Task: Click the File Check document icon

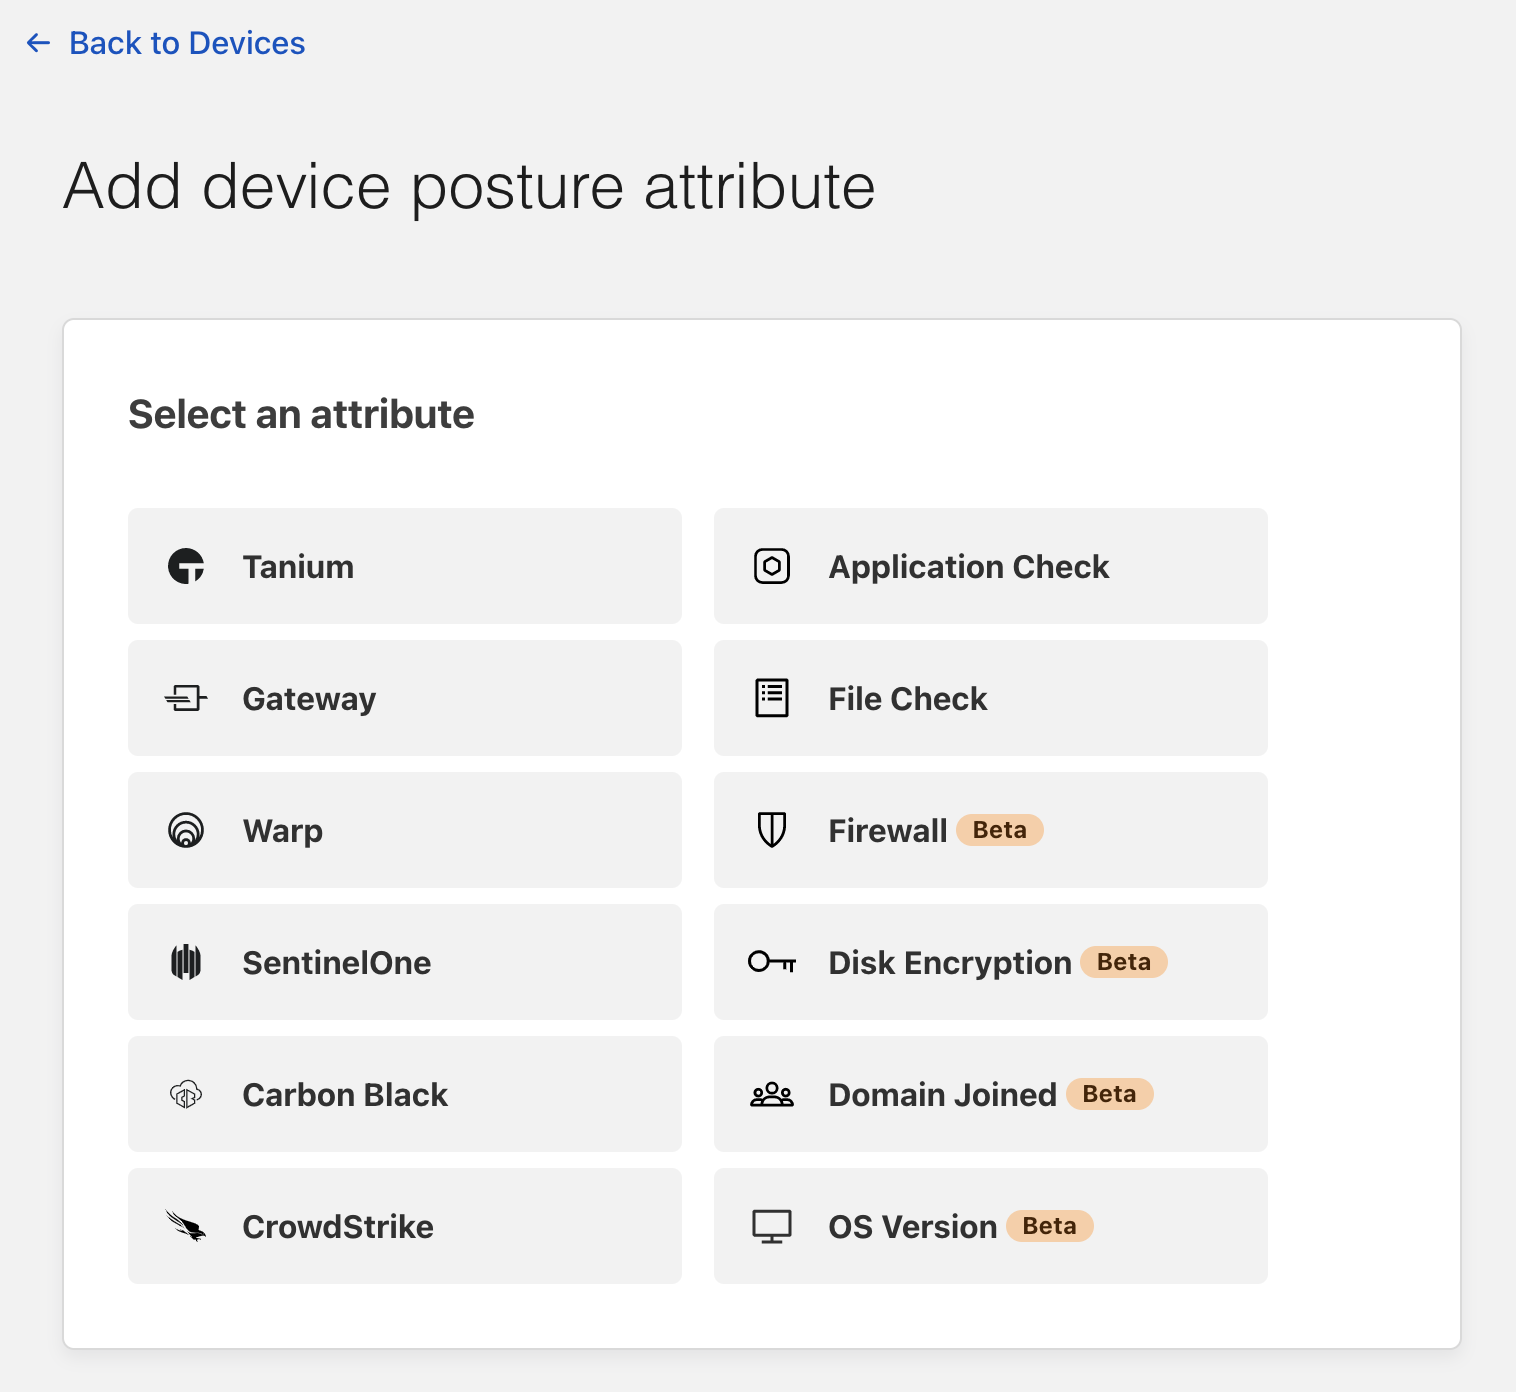Action: click(772, 698)
